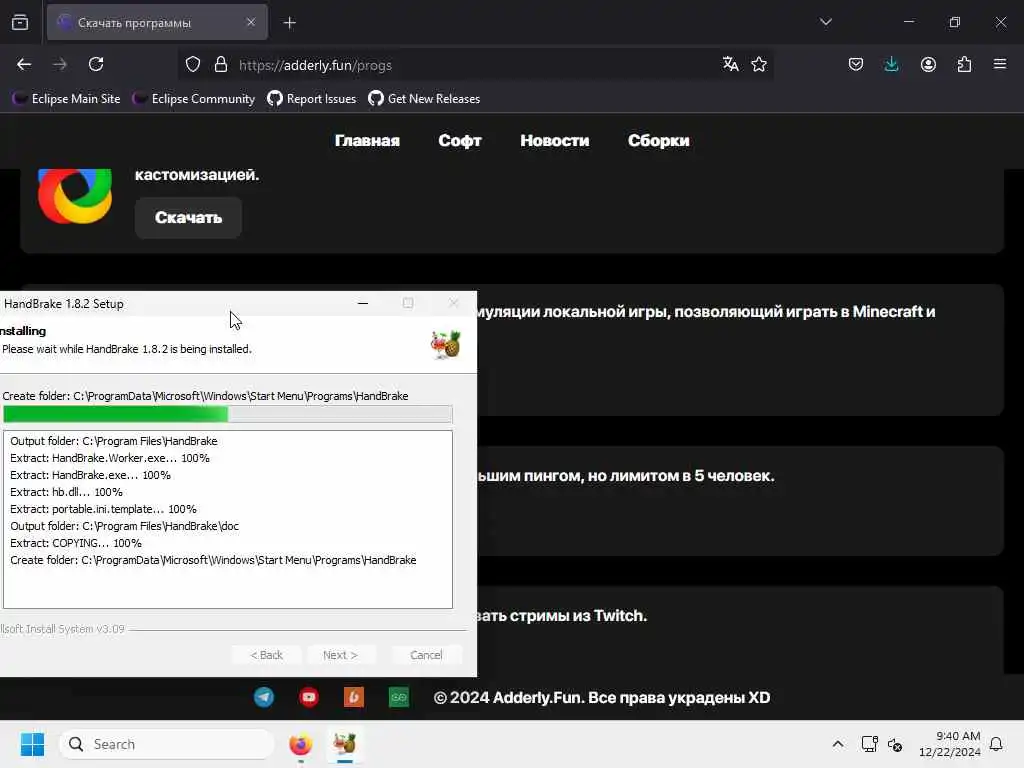This screenshot has width=1024, height=768.
Task: Open the Главная menu item
Action: [367, 140]
